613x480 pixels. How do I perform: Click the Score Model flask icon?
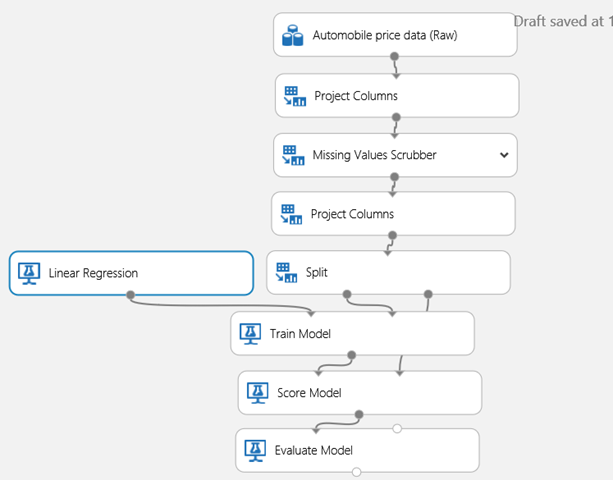click(257, 392)
